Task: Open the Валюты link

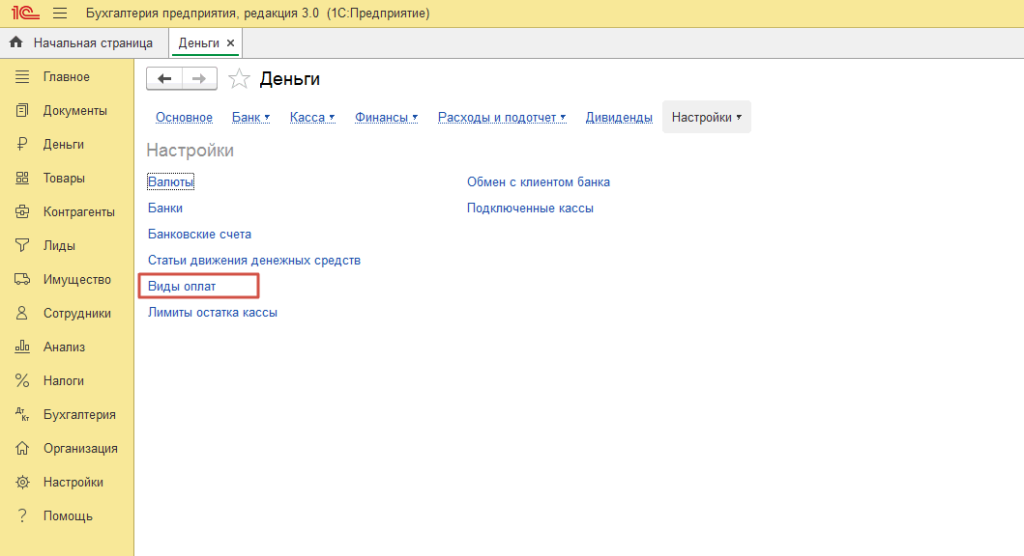Action: 171,182
